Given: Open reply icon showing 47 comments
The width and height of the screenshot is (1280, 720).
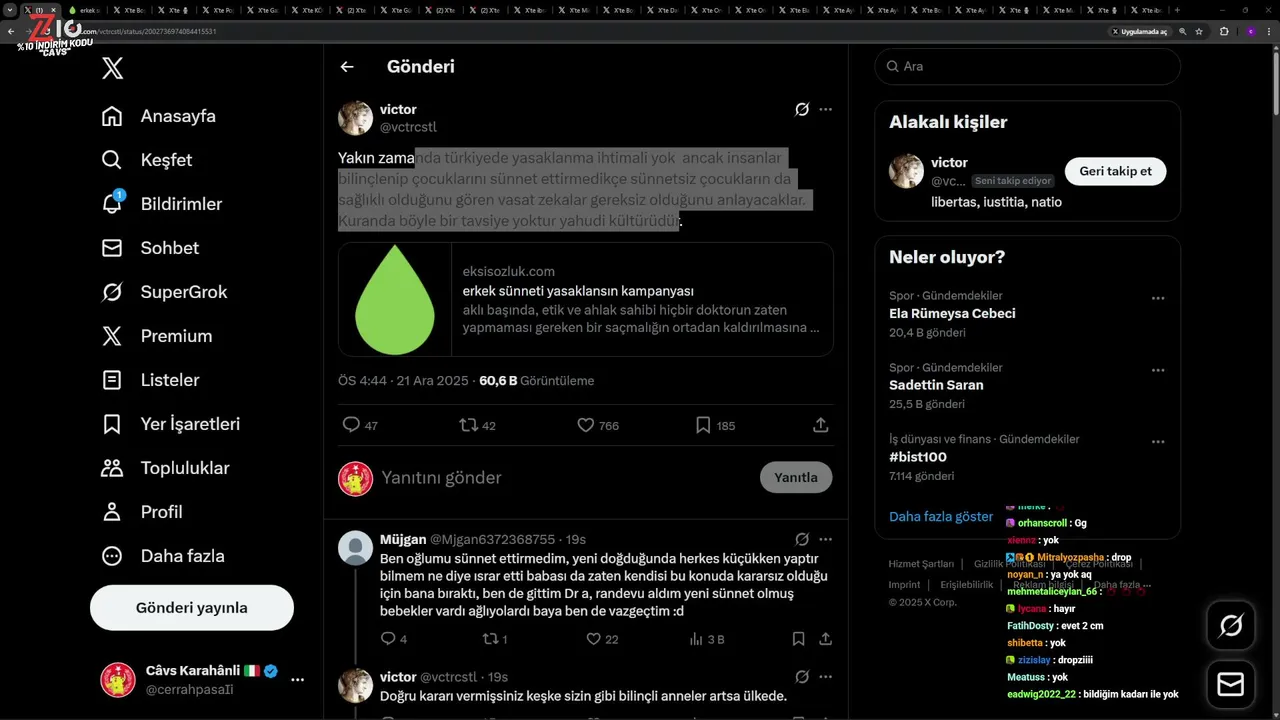Looking at the screenshot, I should [x=351, y=425].
